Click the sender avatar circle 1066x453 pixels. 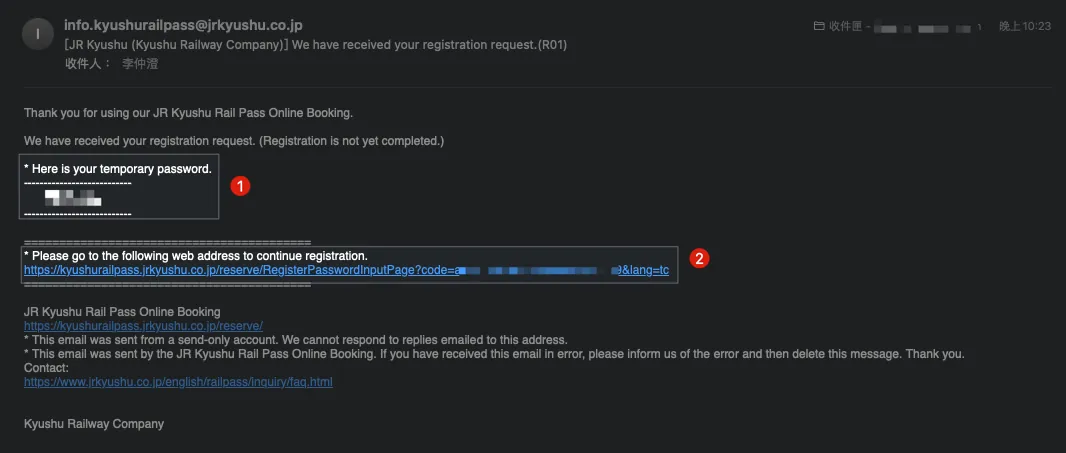[38, 34]
